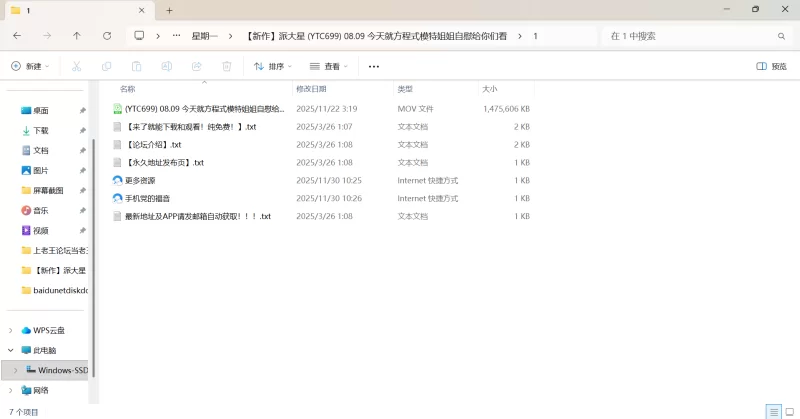This screenshot has width=800, height=419.
Task: Click the Back navigation arrow
Action: pyautogui.click(x=17, y=35)
